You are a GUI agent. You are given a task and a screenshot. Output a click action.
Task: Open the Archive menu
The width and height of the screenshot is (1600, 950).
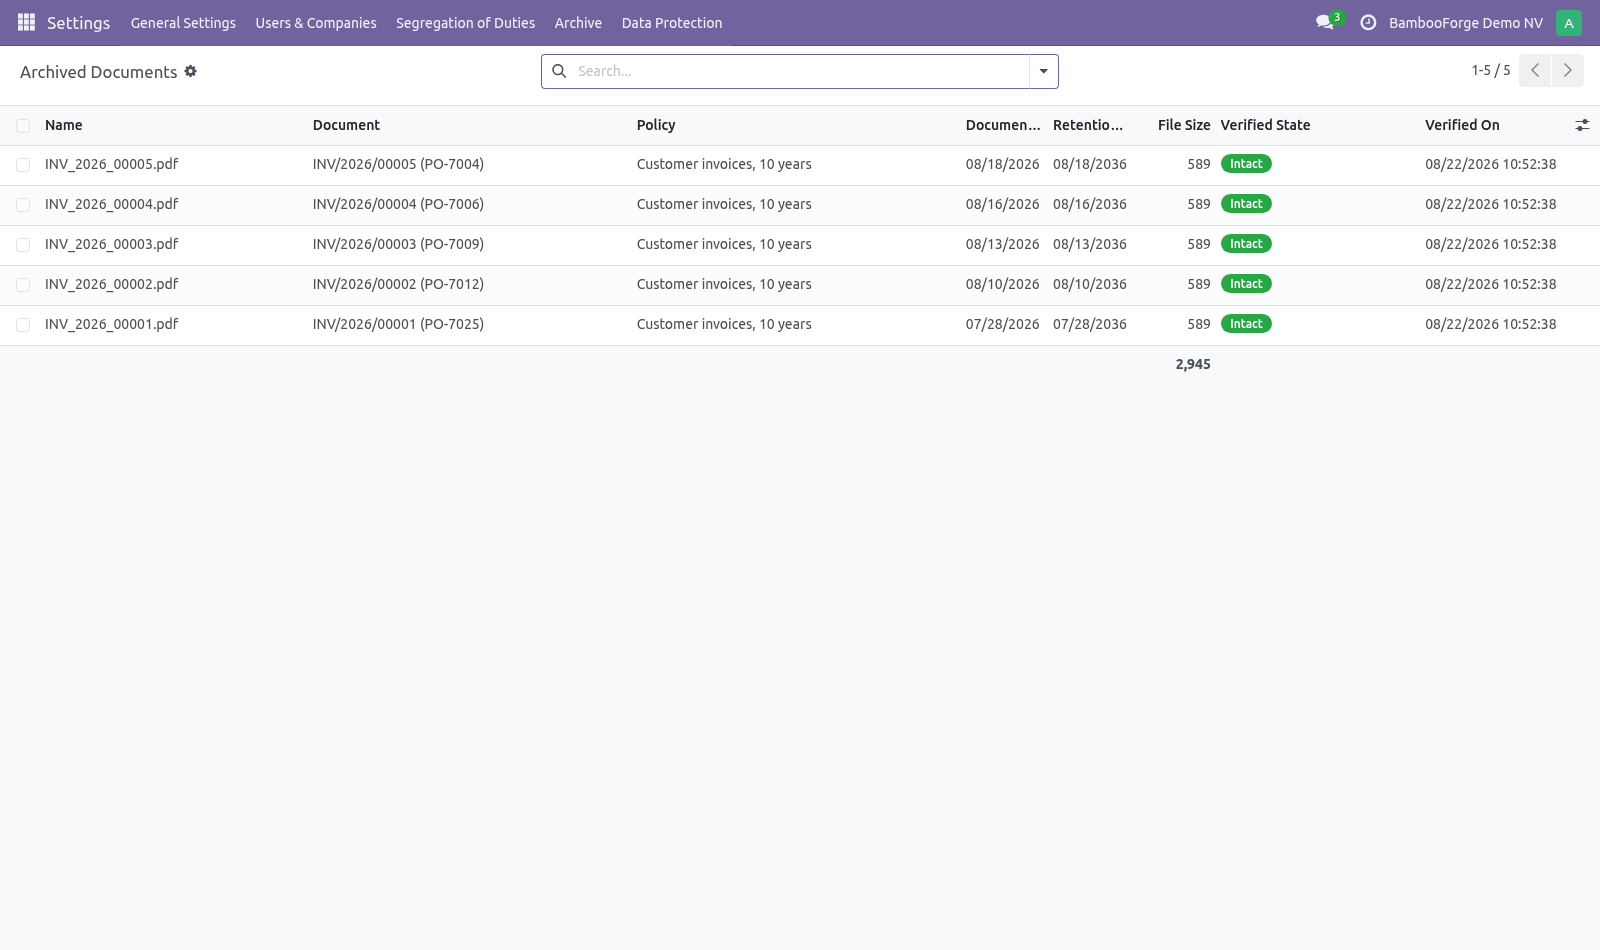[x=578, y=22]
